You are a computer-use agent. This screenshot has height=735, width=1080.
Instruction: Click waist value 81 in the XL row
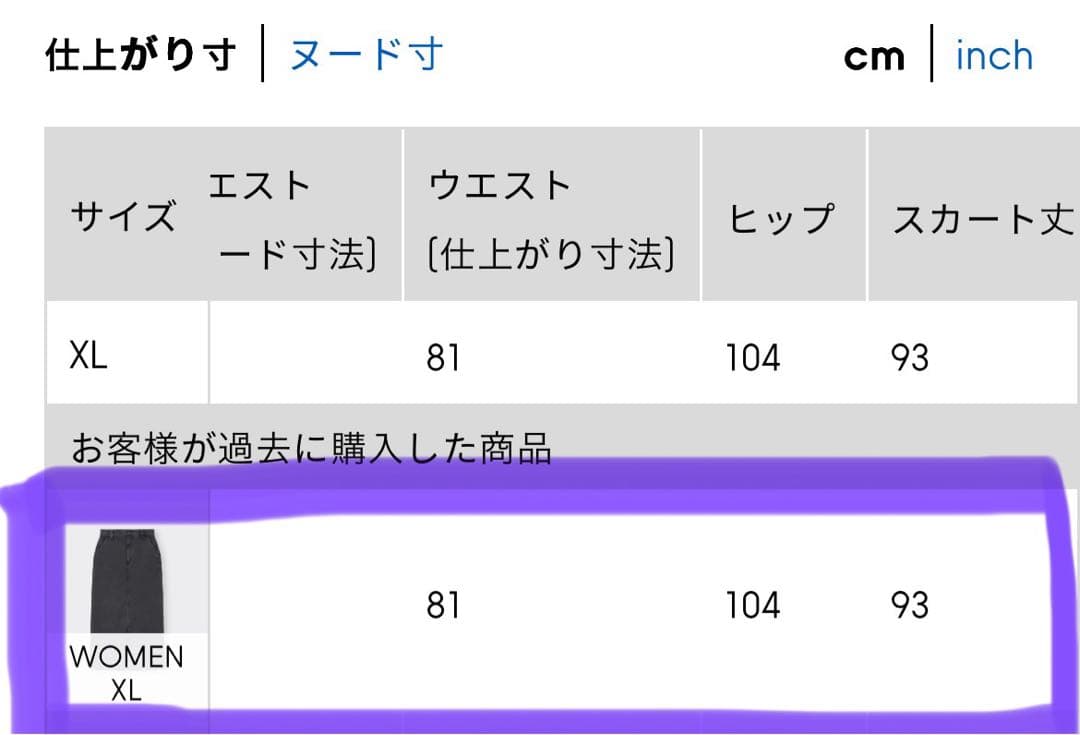coord(443,357)
